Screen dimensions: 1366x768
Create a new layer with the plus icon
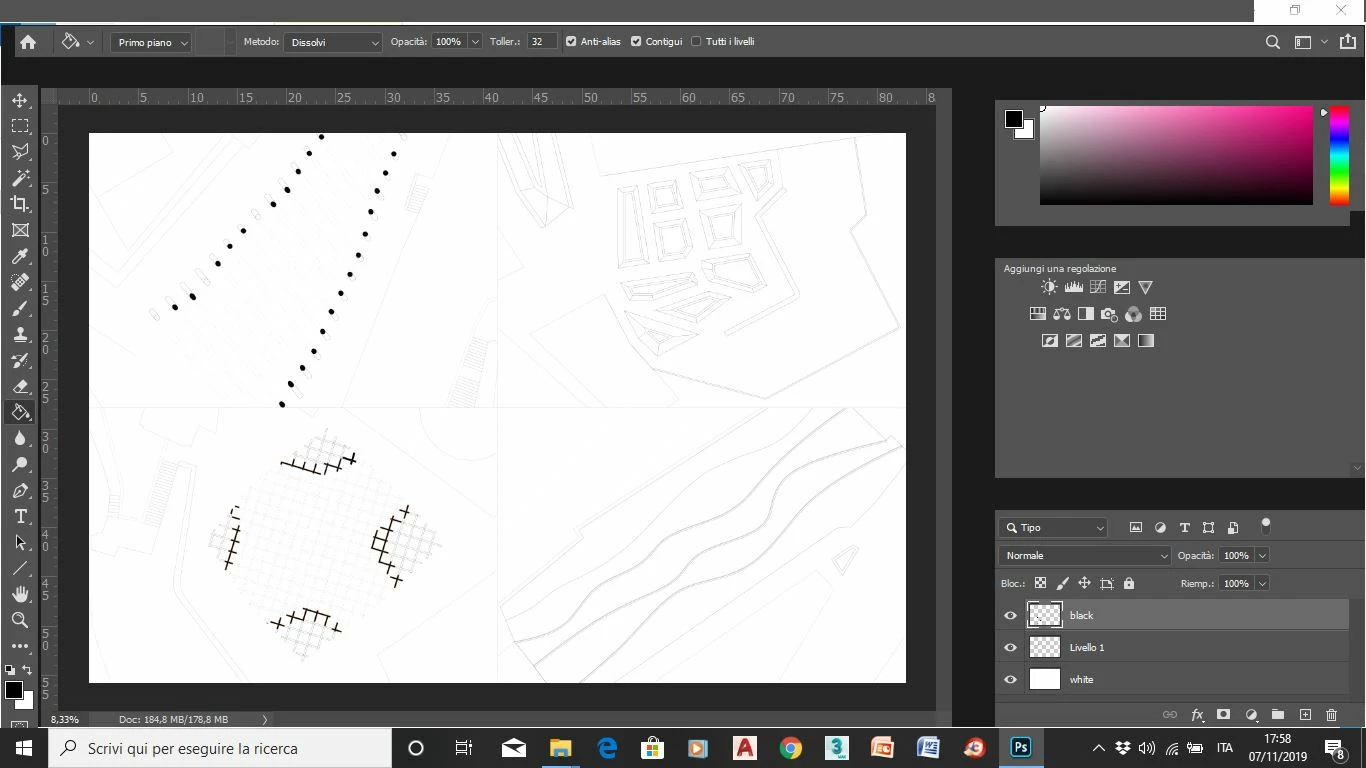[x=1305, y=715]
